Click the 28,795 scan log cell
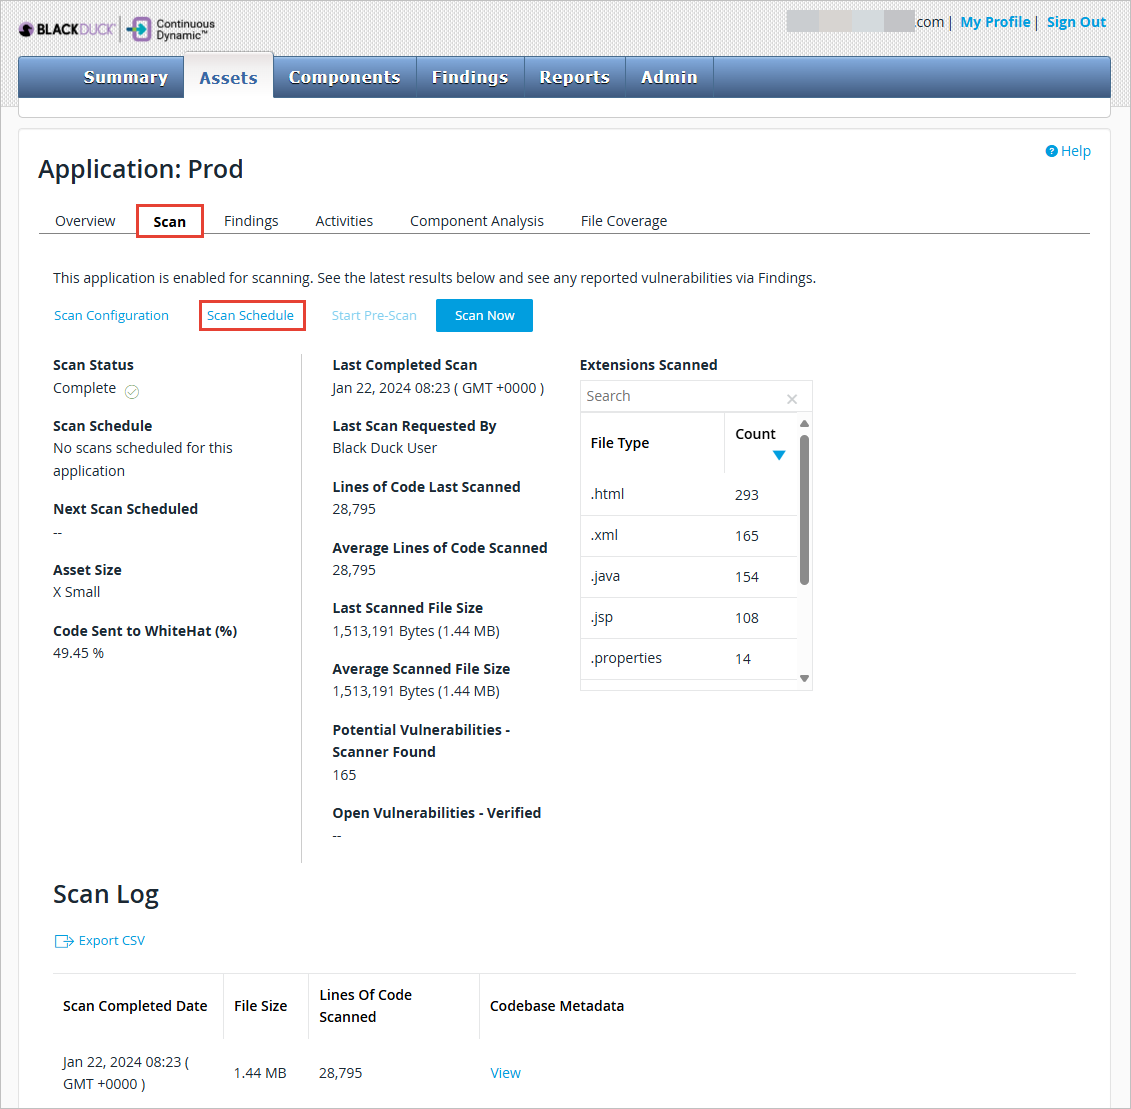This screenshot has width=1131, height=1109. point(340,1073)
